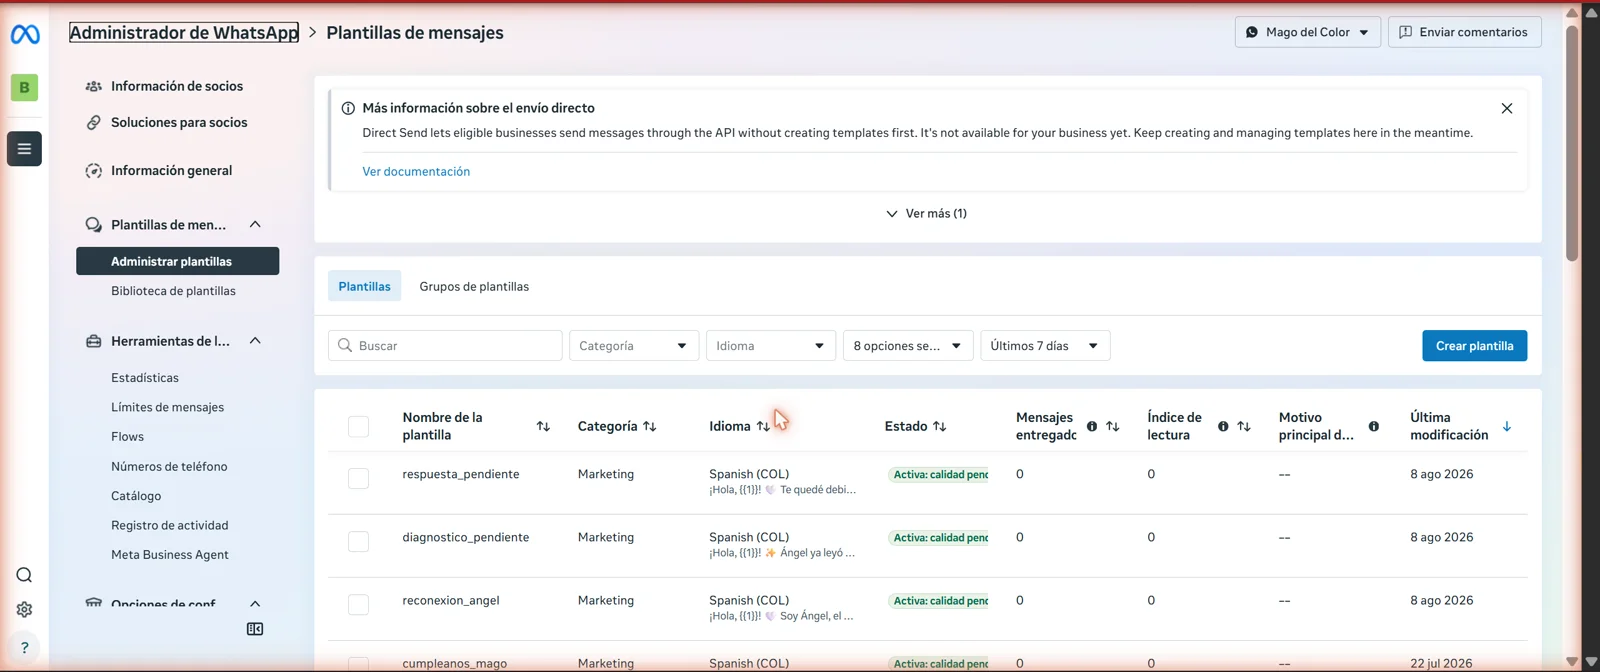Open Catálogo in the sidebar

(x=136, y=496)
